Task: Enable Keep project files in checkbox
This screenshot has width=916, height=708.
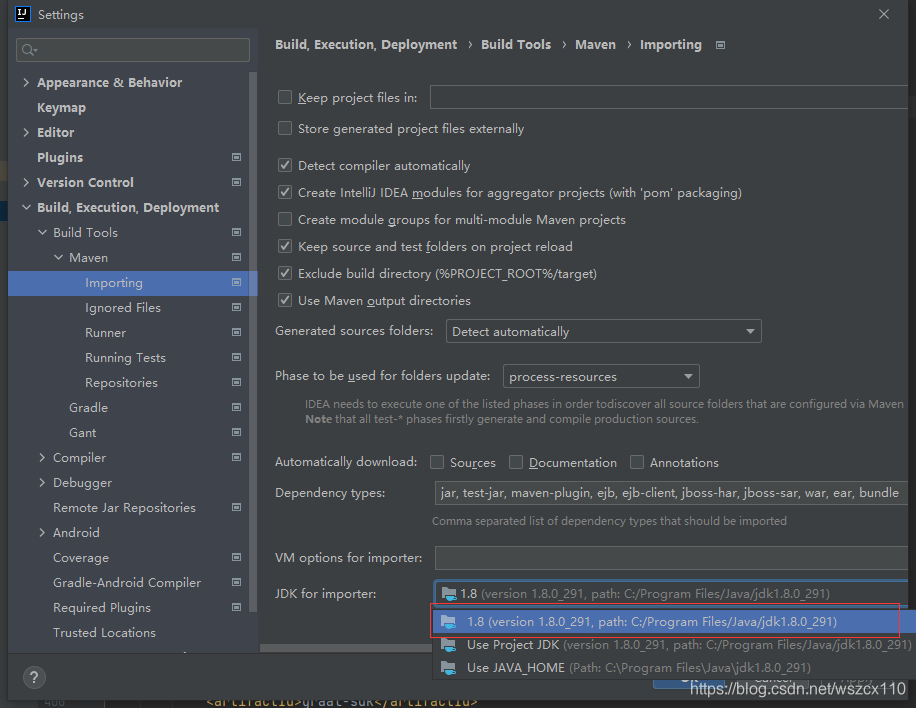Action: coord(284,97)
